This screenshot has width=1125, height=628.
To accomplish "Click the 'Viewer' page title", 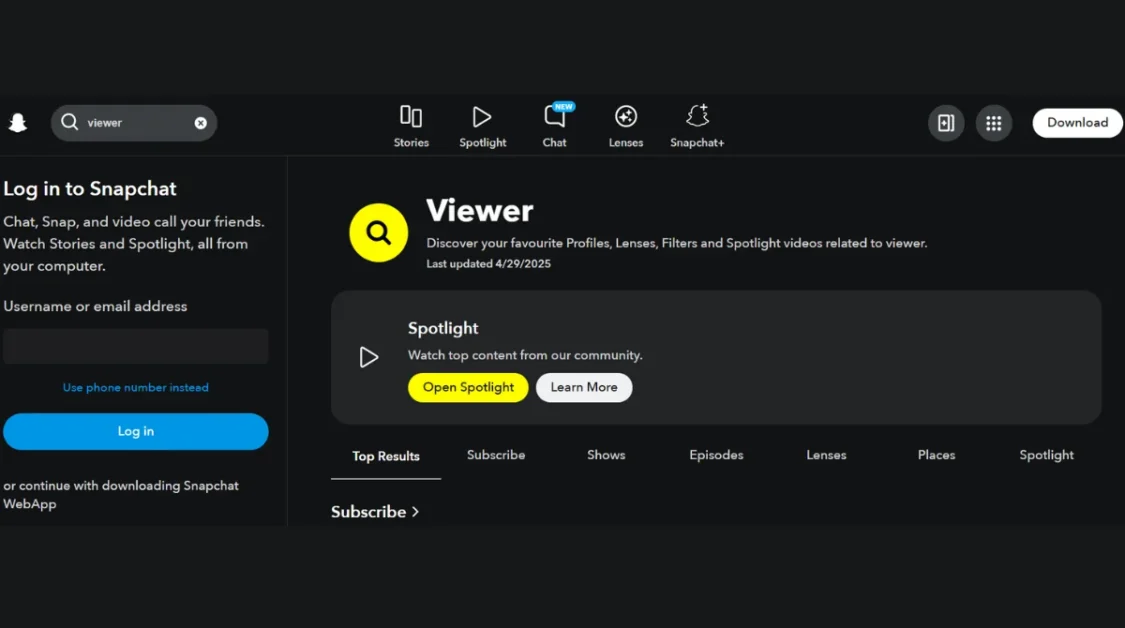I will pos(480,211).
